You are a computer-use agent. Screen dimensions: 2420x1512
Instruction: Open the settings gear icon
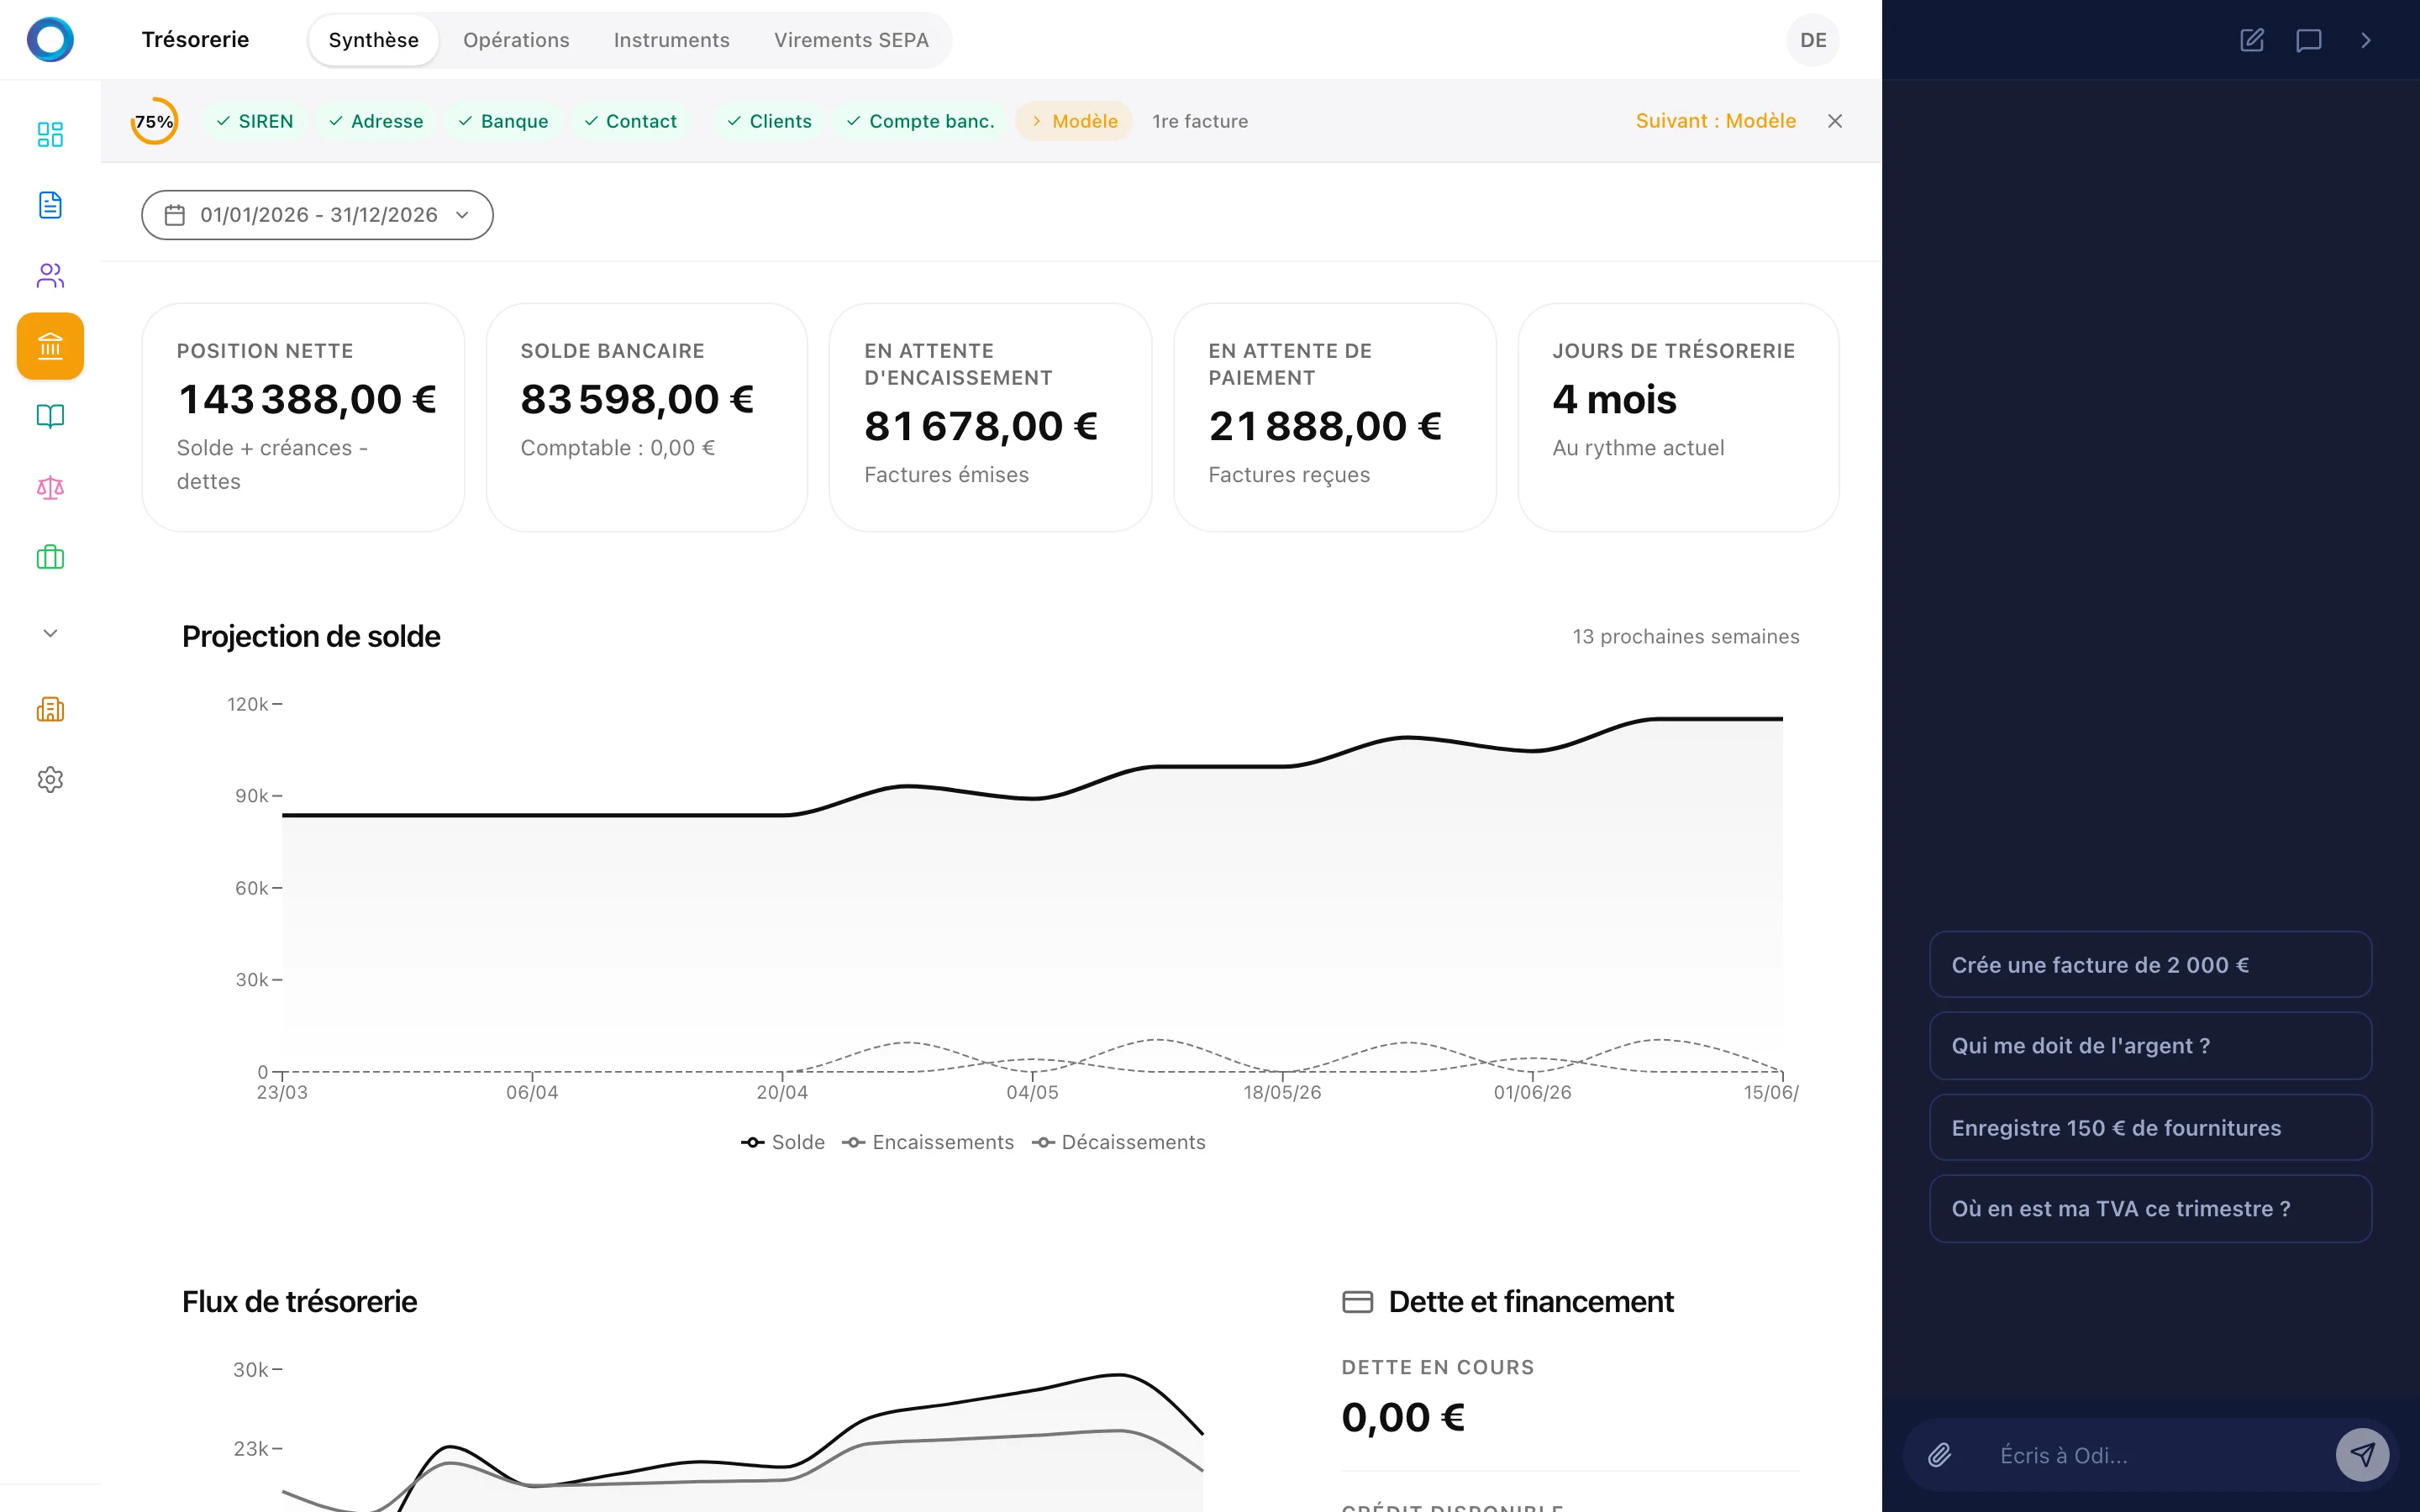click(50, 779)
